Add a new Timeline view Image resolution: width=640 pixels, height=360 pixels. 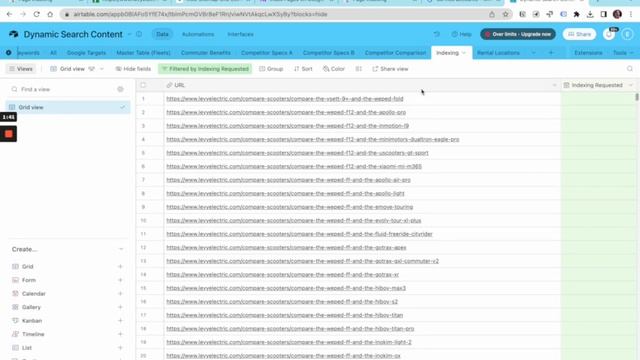[120, 334]
